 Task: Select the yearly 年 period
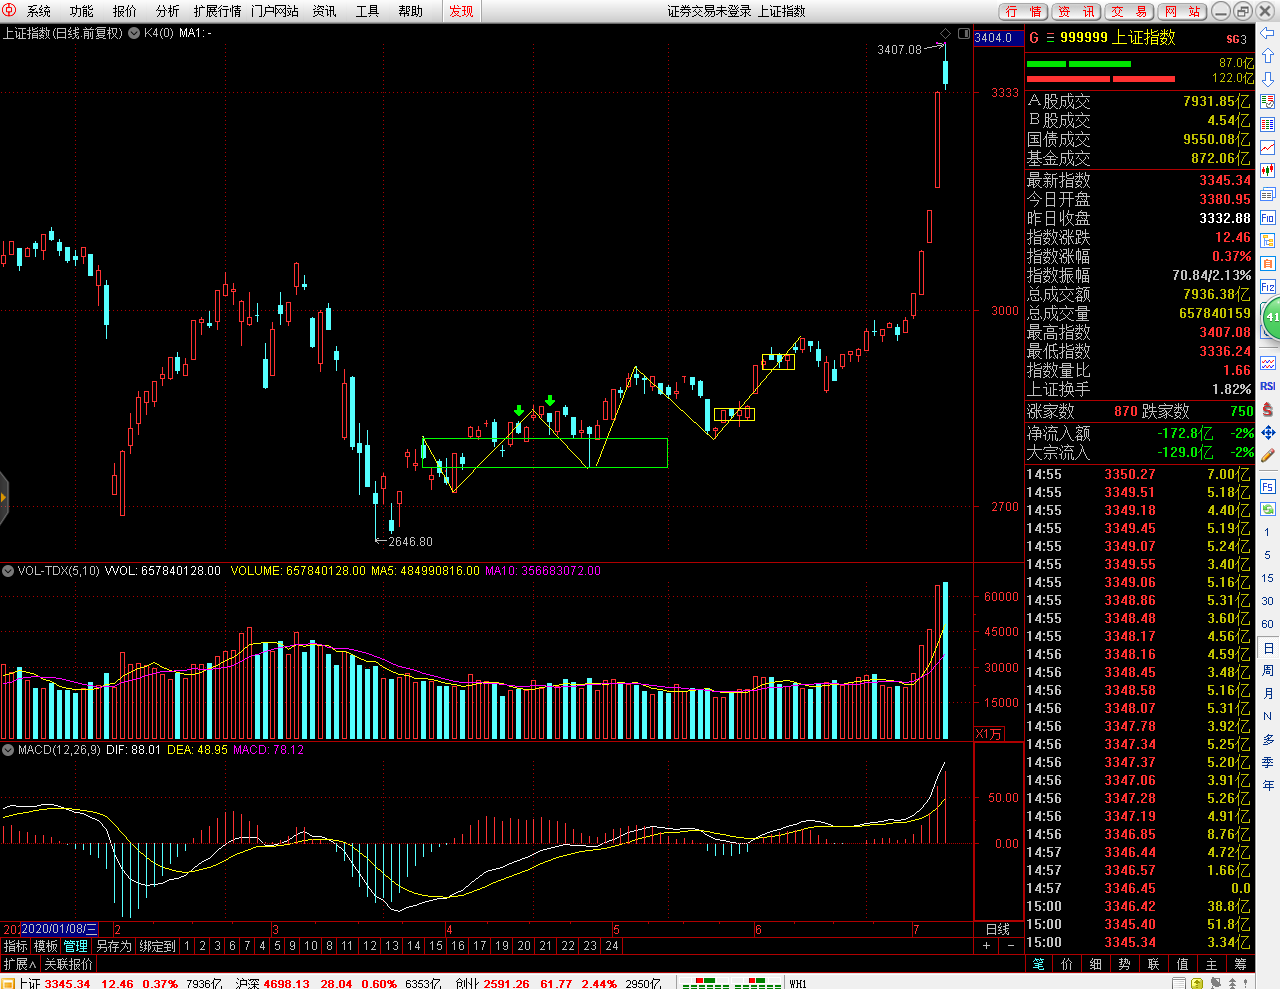tap(1267, 786)
